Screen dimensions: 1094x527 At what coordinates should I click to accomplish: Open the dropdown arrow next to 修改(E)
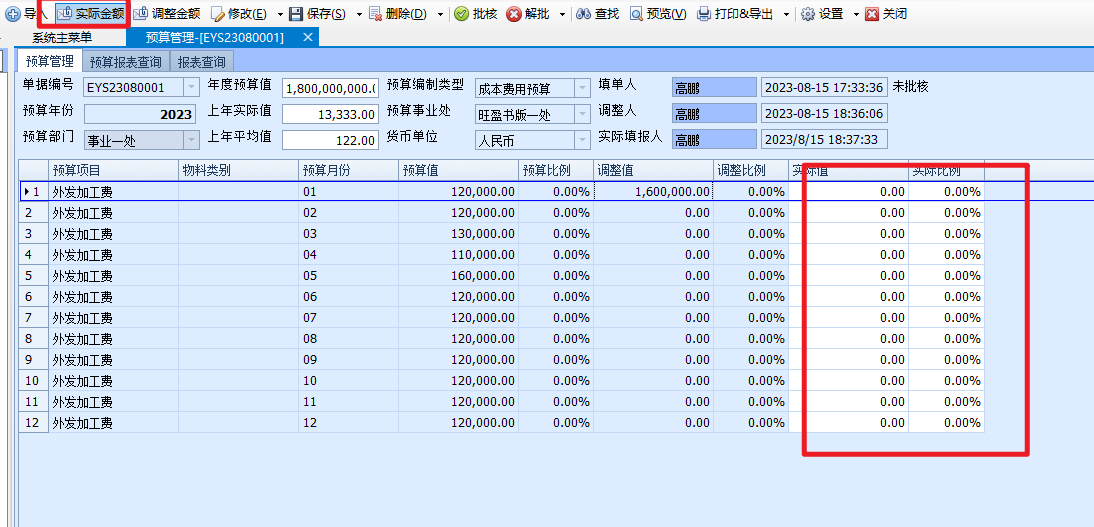280,14
